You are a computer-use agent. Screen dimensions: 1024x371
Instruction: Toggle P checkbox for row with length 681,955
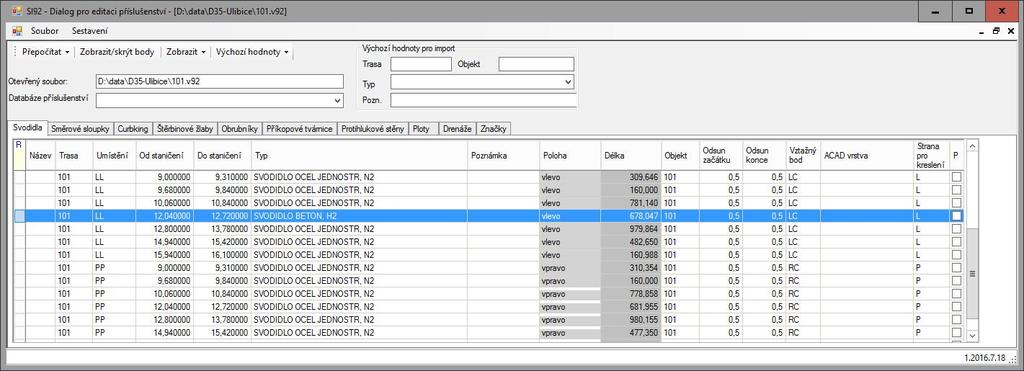956,307
